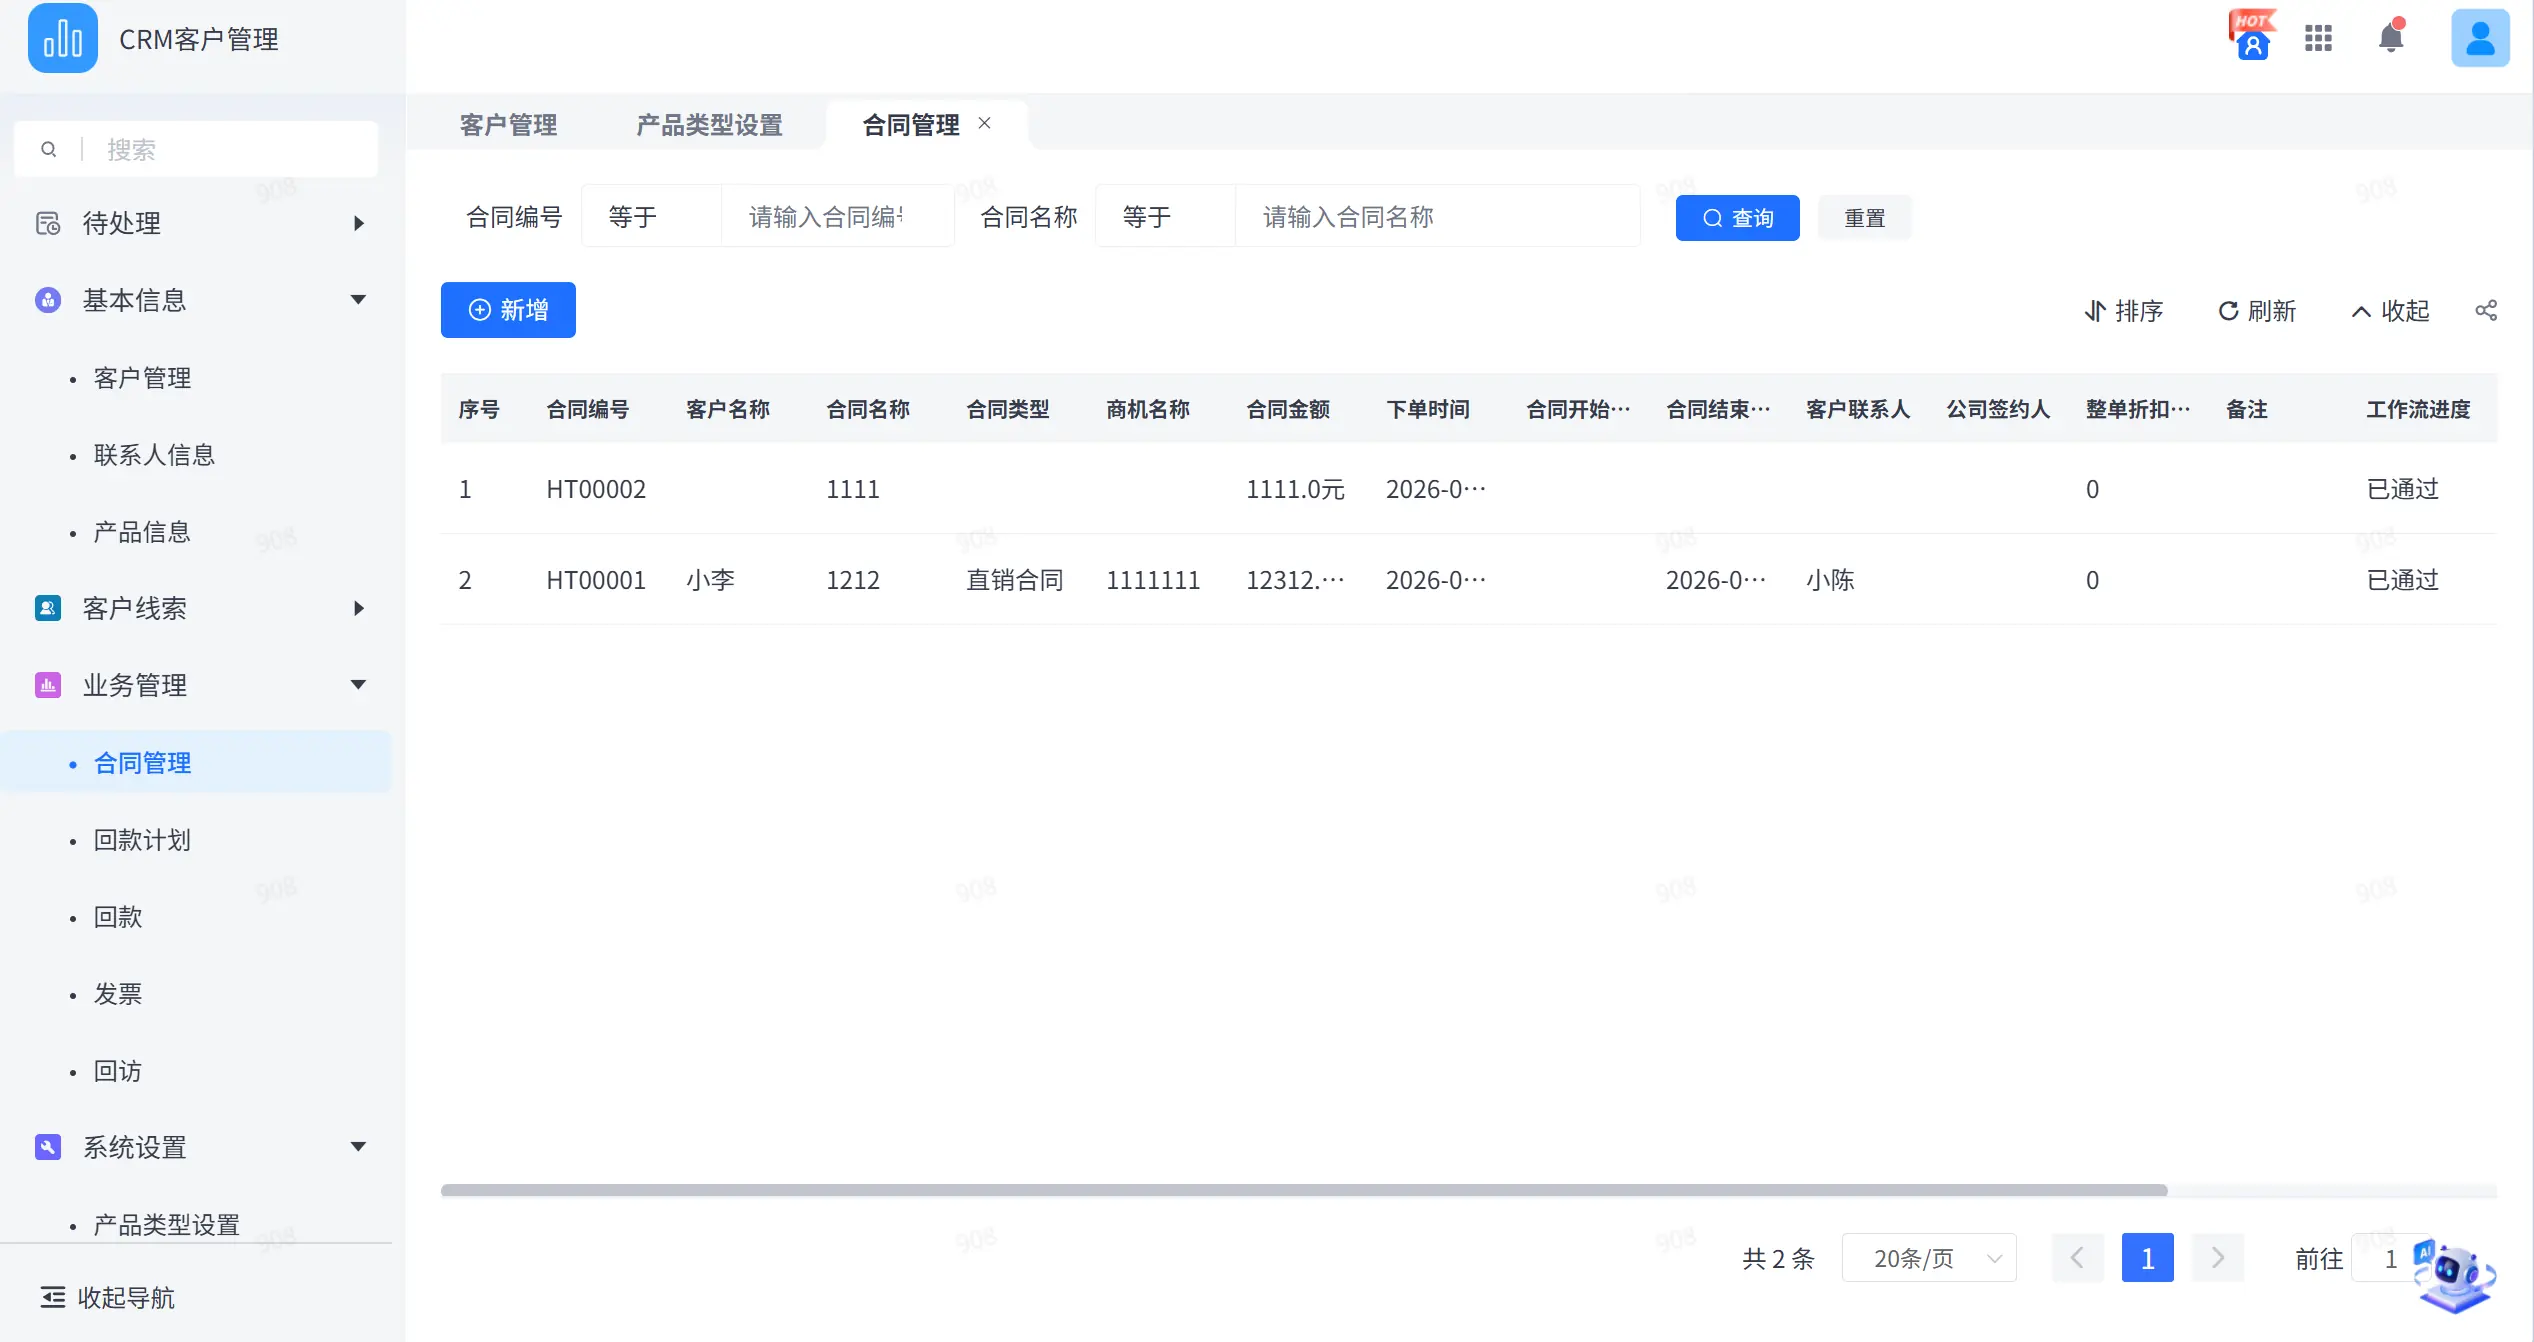Image resolution: width=2534 pixels, height=1342 pixels.
Task: Expand the 待处理 menu group
Action: point(198,223)
